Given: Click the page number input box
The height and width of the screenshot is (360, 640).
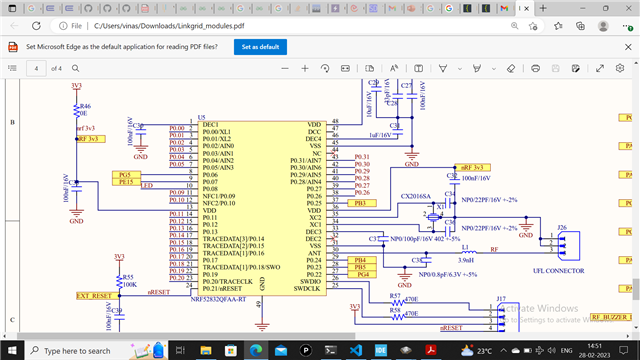Looking at the screenshot, I should pyautogui.click(x=36, y=69).
